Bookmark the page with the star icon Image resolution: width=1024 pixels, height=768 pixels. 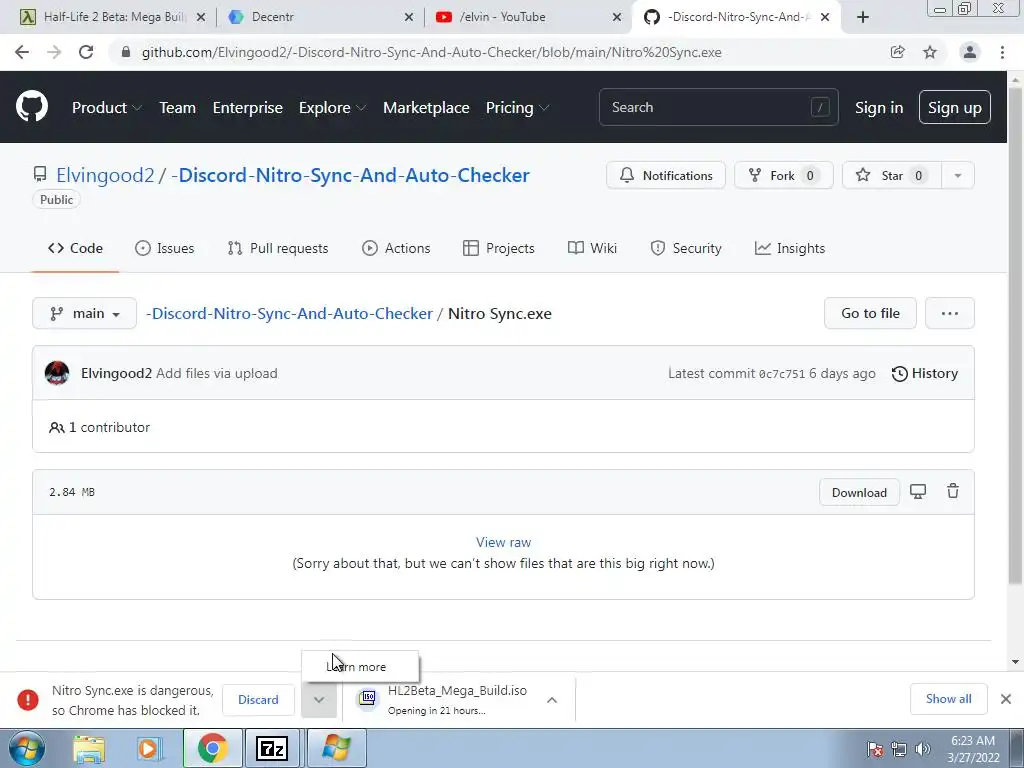click(930, 52)
